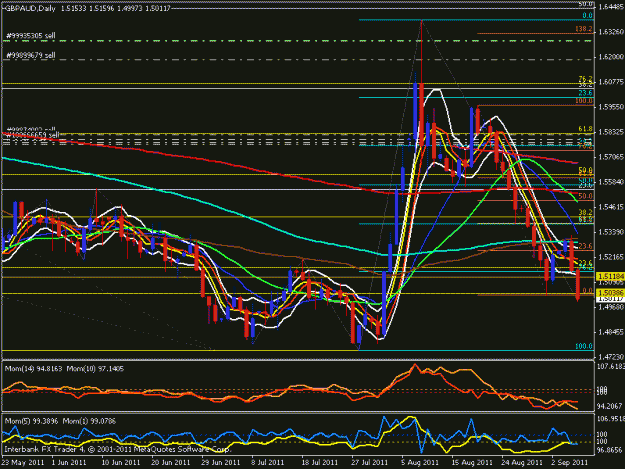Click the 1.63260 price axis label
Screen dimensions: 625x469
coord(611,32)
